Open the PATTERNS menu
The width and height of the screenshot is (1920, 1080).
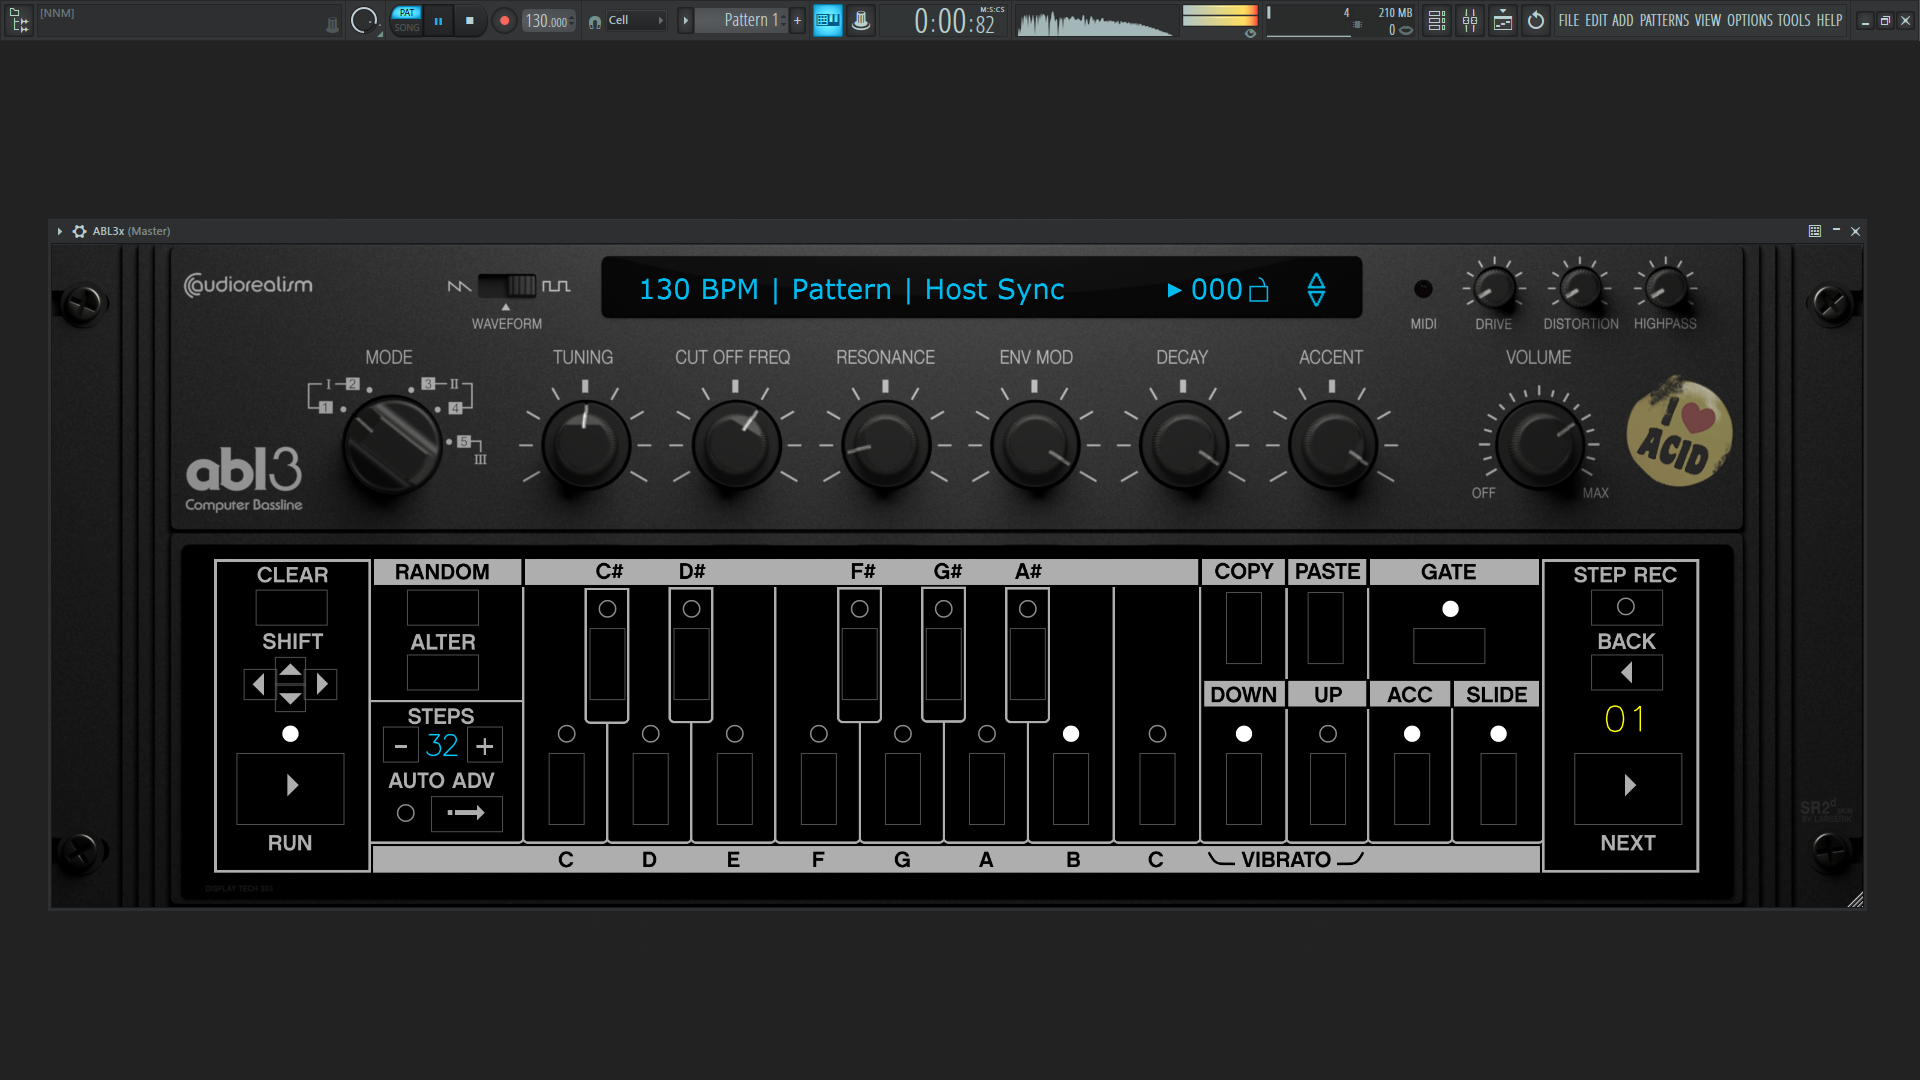(1664, 20)
